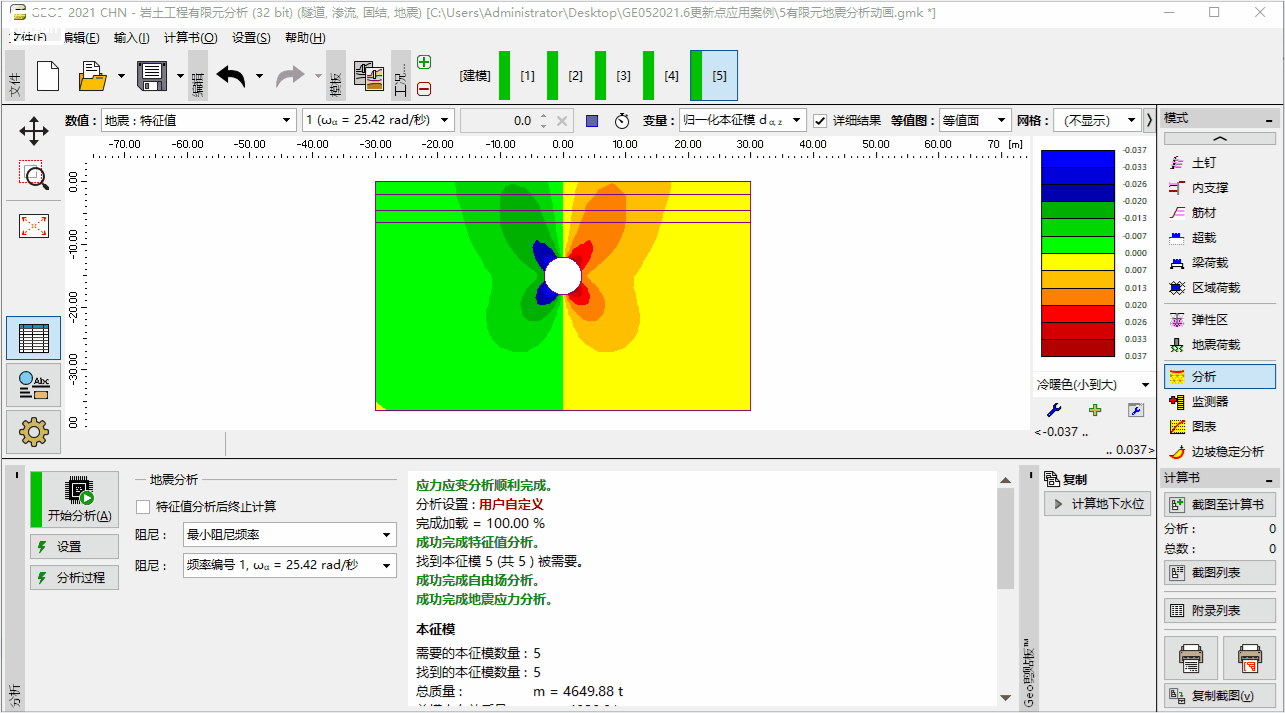Viewport: 1285px width, 713px height.
Task: Select the pan (move) tool
Action: (x=34, y=131)
